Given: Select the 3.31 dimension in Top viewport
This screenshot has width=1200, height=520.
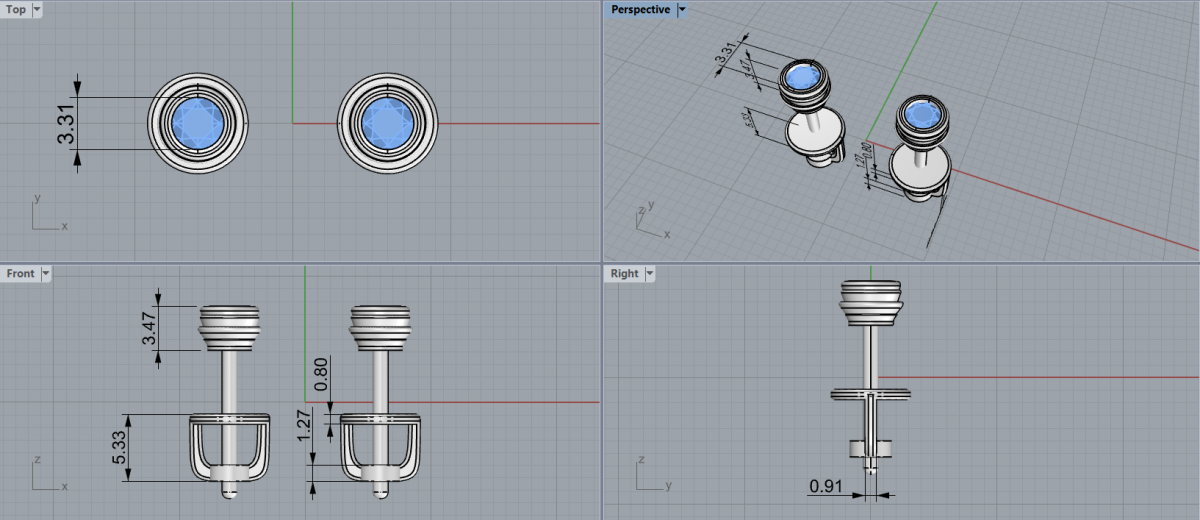Looking at the screenshot, I should point(67,122).
